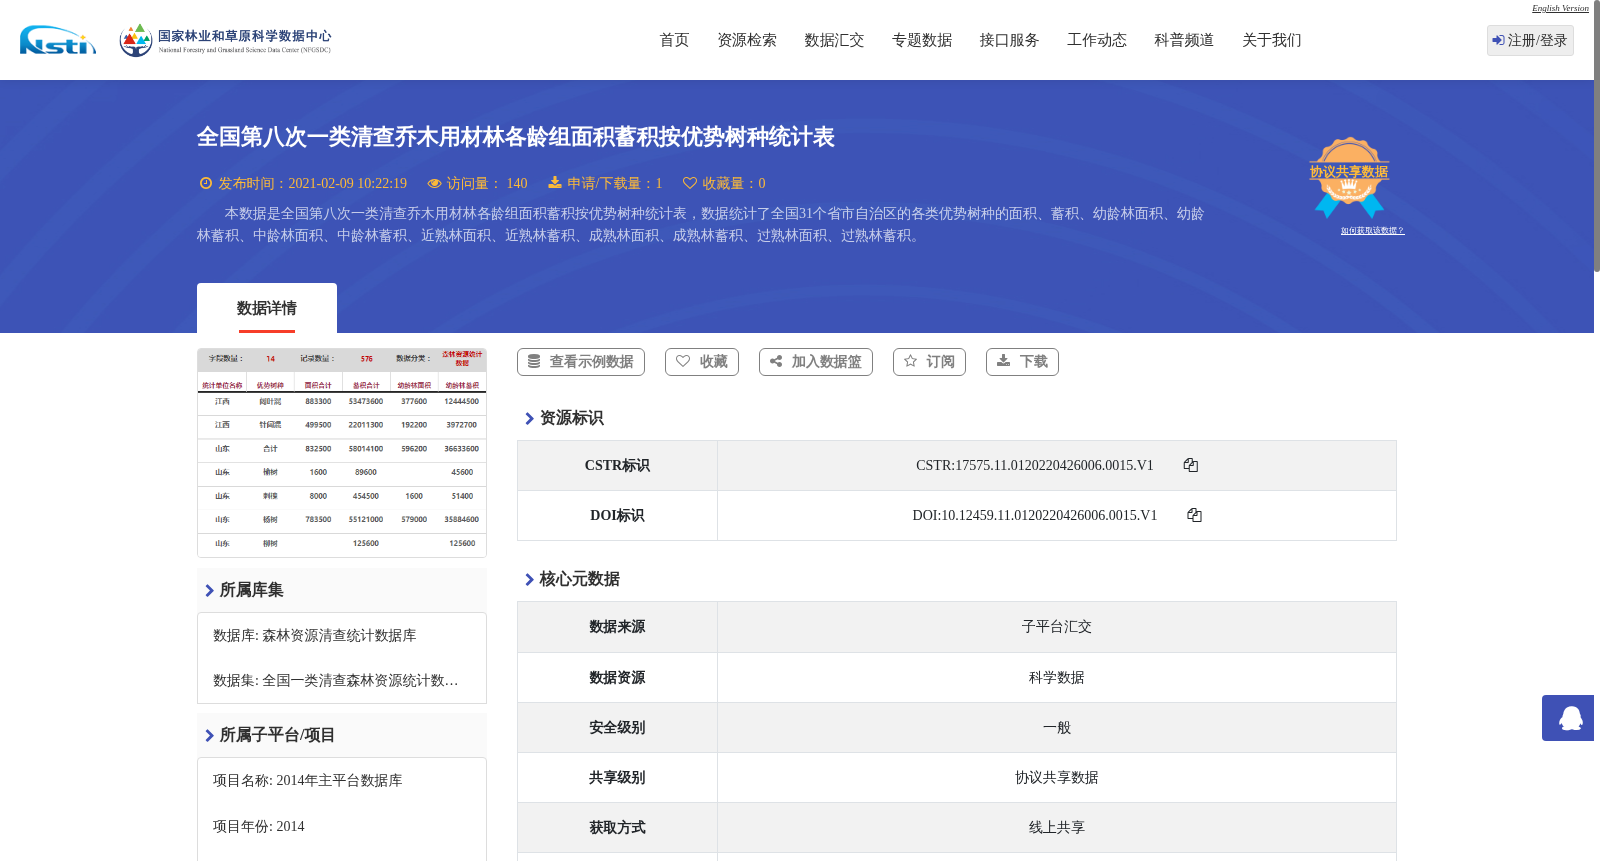Screen dimensions: 1600x861
Task: Open the sample data table thumbnail
Action: [x=342, y=453]
